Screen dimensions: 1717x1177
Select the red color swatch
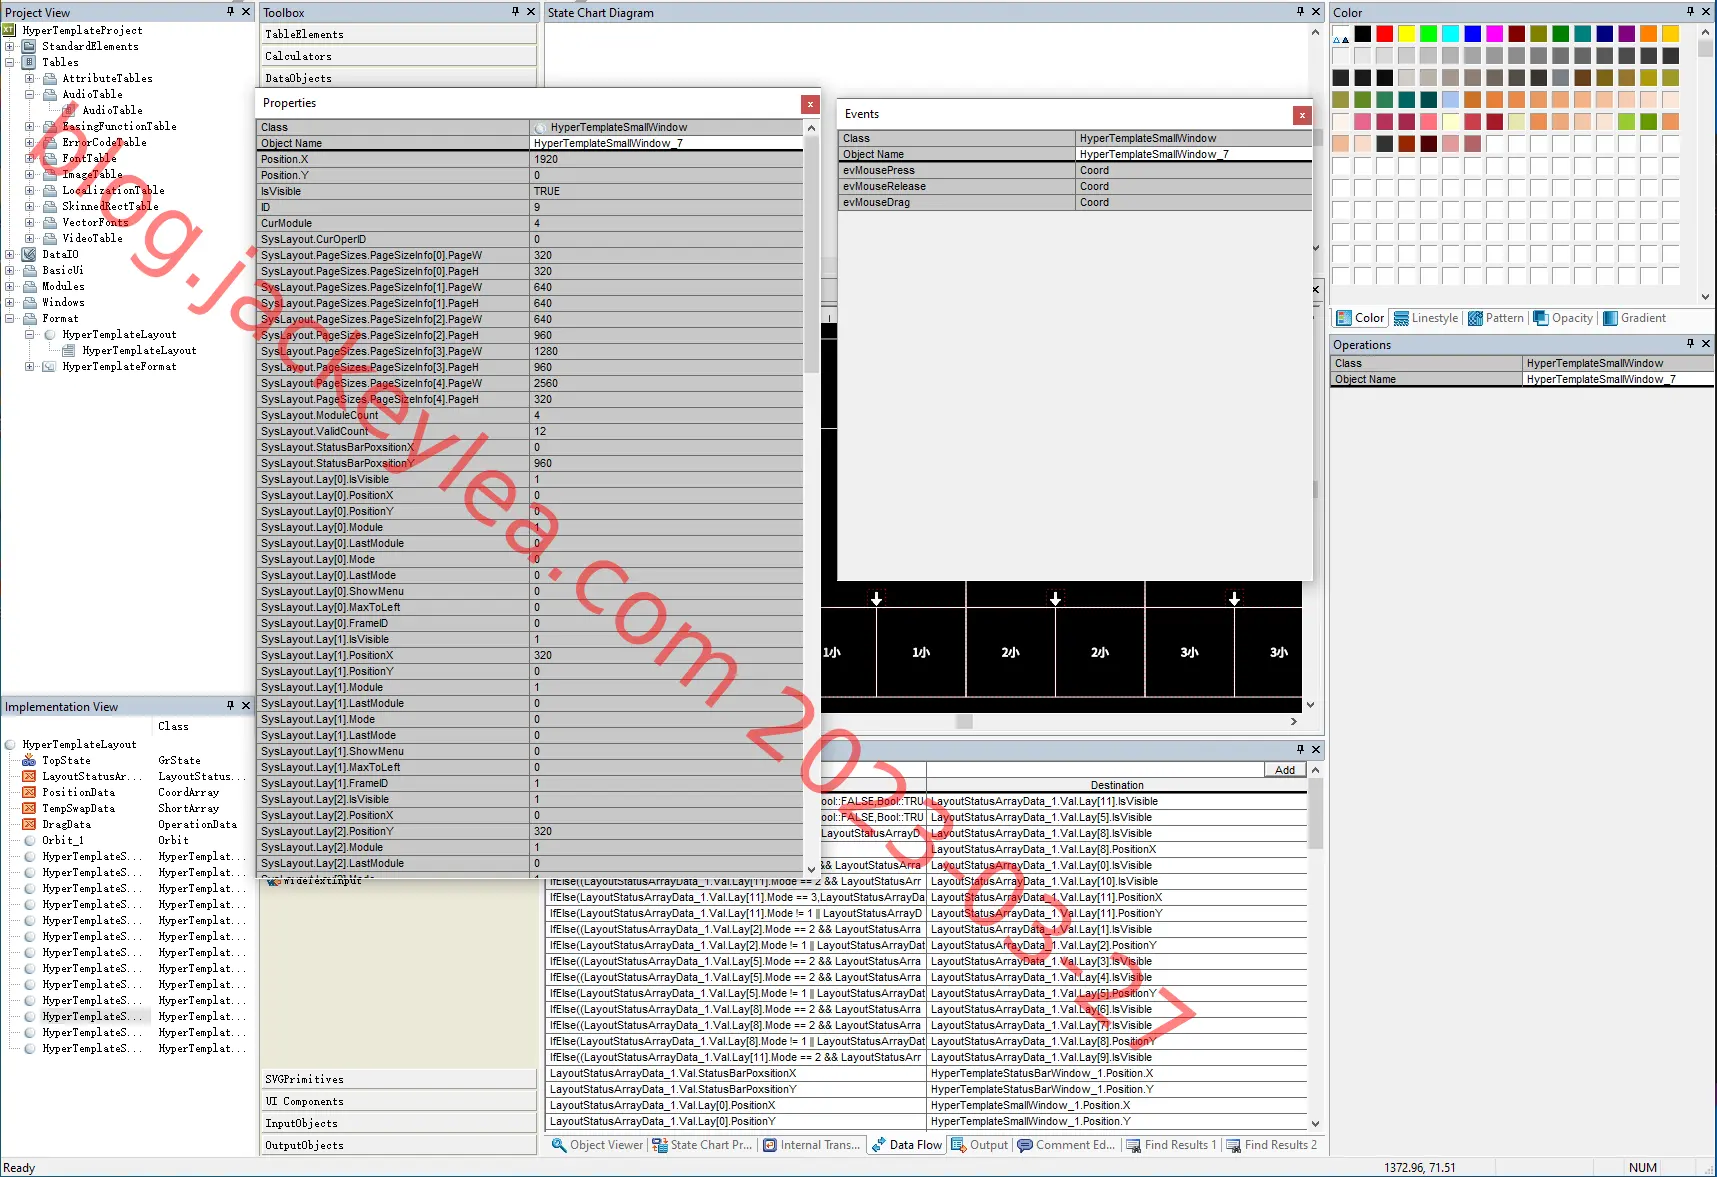point(1384,34)
